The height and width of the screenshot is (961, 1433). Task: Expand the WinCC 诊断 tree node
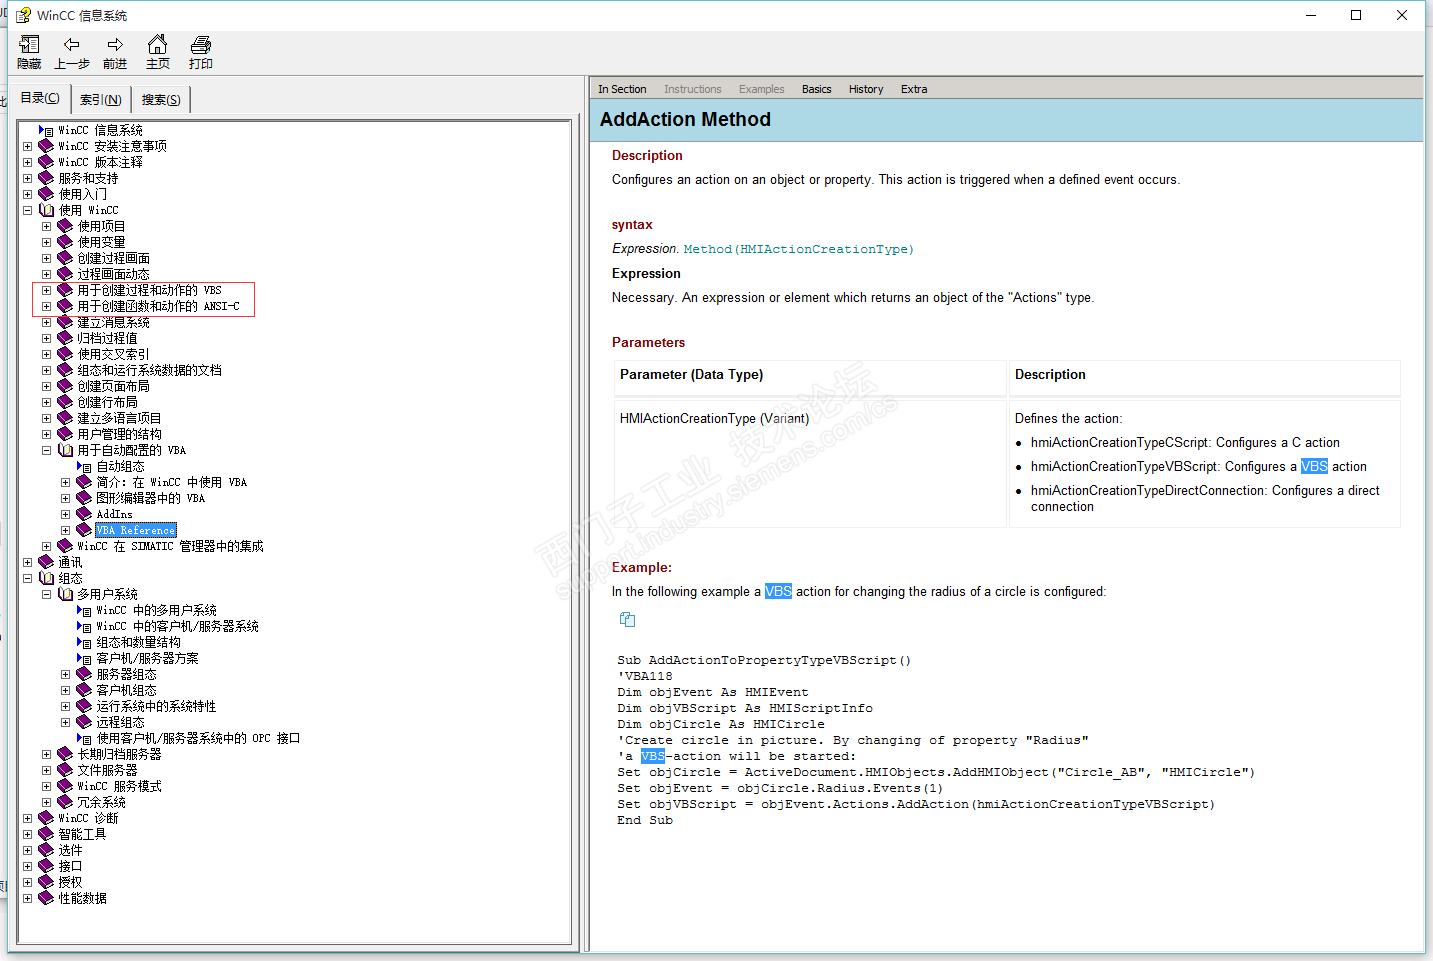(28, 818)
